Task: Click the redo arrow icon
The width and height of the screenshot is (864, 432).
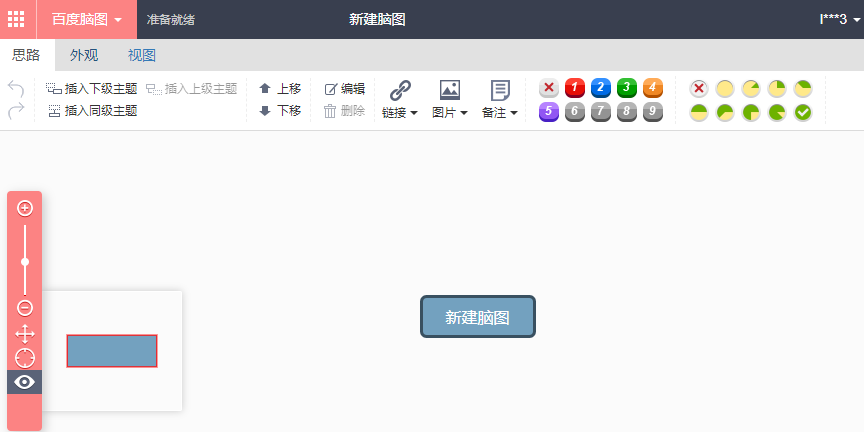Action: point(16,111)
